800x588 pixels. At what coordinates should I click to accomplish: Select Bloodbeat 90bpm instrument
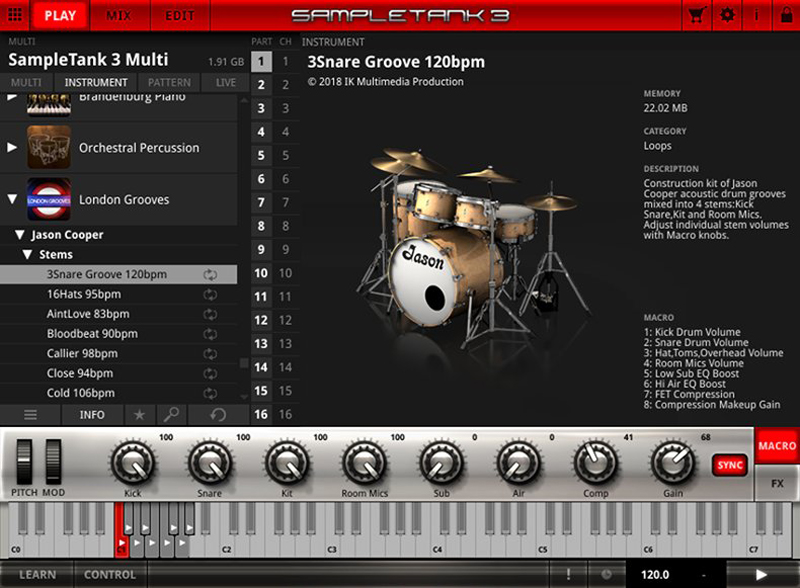118,334
